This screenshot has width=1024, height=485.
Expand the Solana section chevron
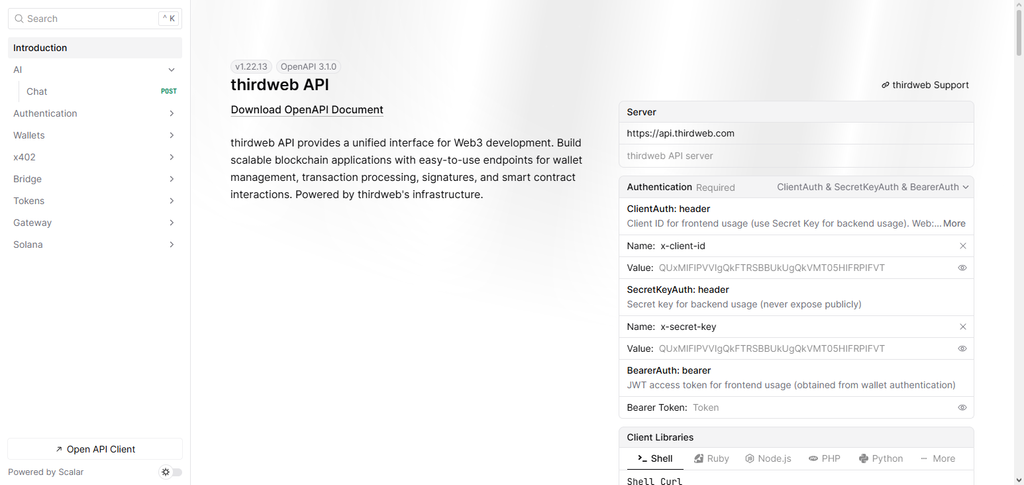pyautogui.click(x=171, y=245)
